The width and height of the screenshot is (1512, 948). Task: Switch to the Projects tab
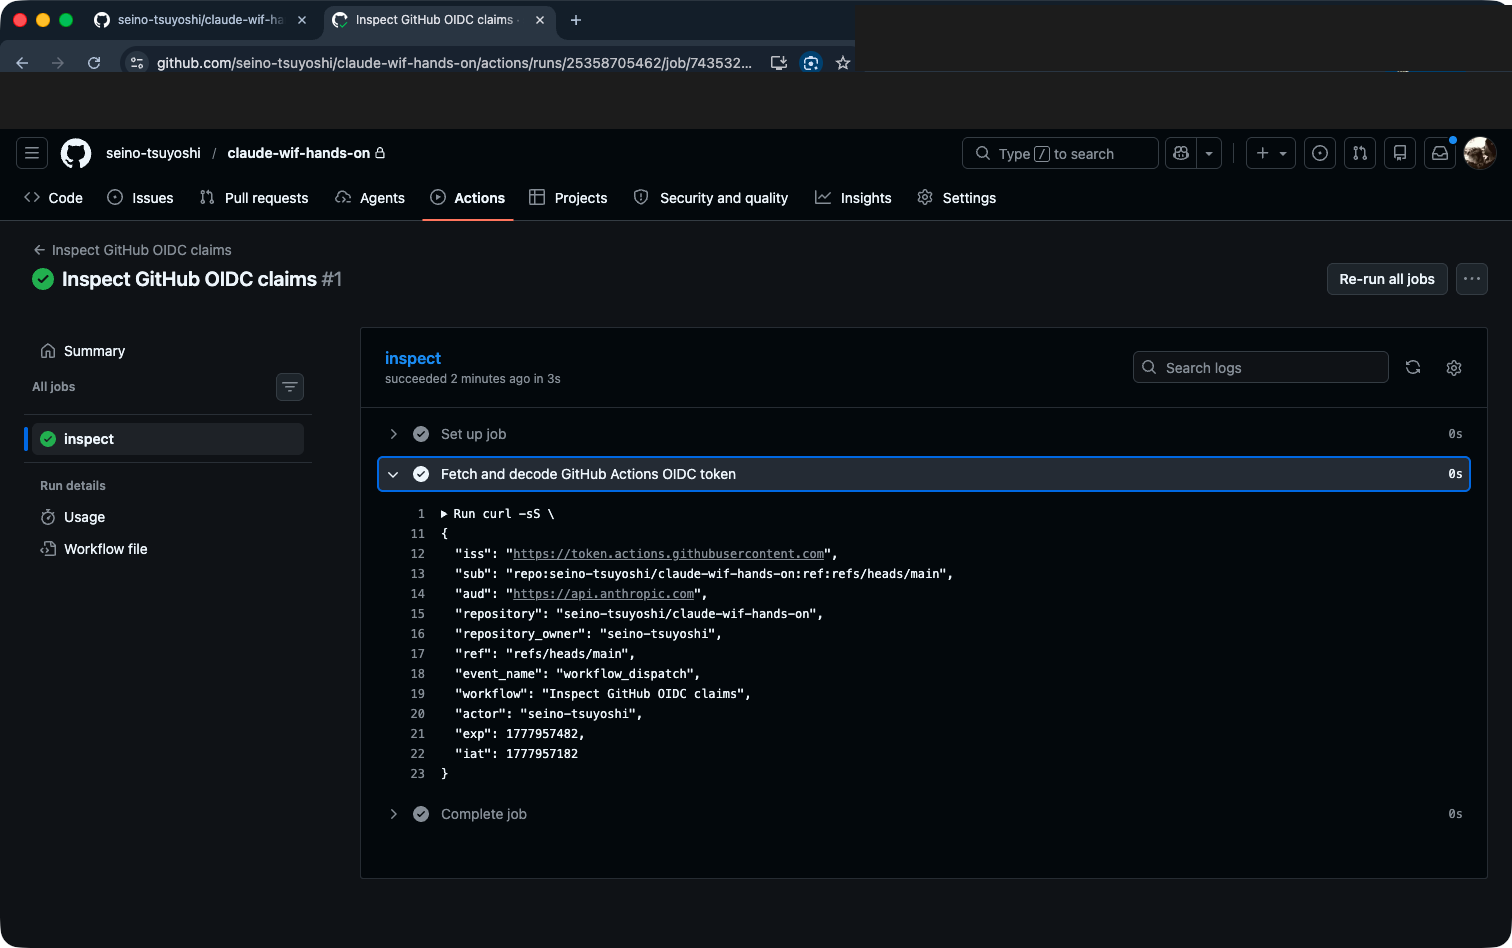click(x=568, y=198)
